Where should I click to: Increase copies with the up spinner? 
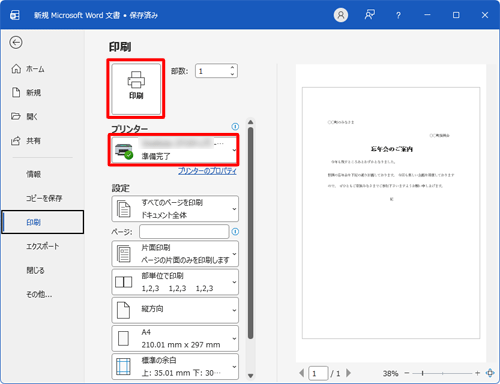232,67
